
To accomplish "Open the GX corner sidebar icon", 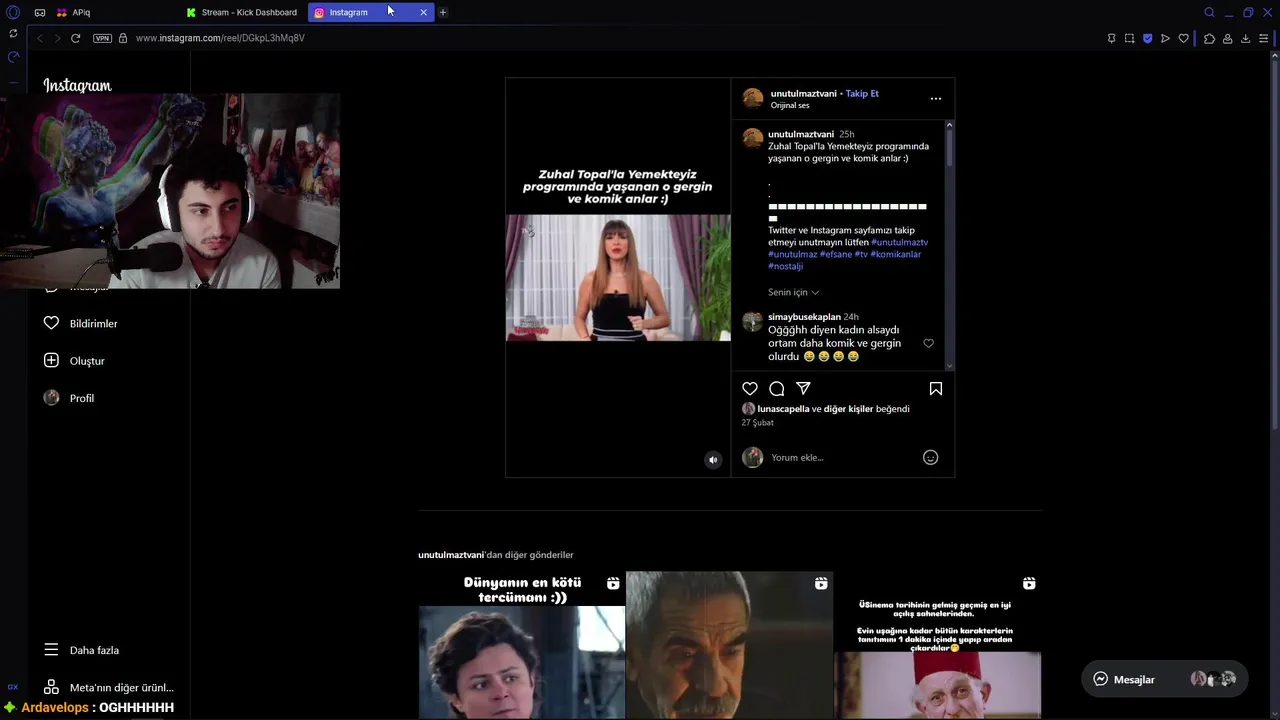I will pyautogui.click(x=13, y=687).
